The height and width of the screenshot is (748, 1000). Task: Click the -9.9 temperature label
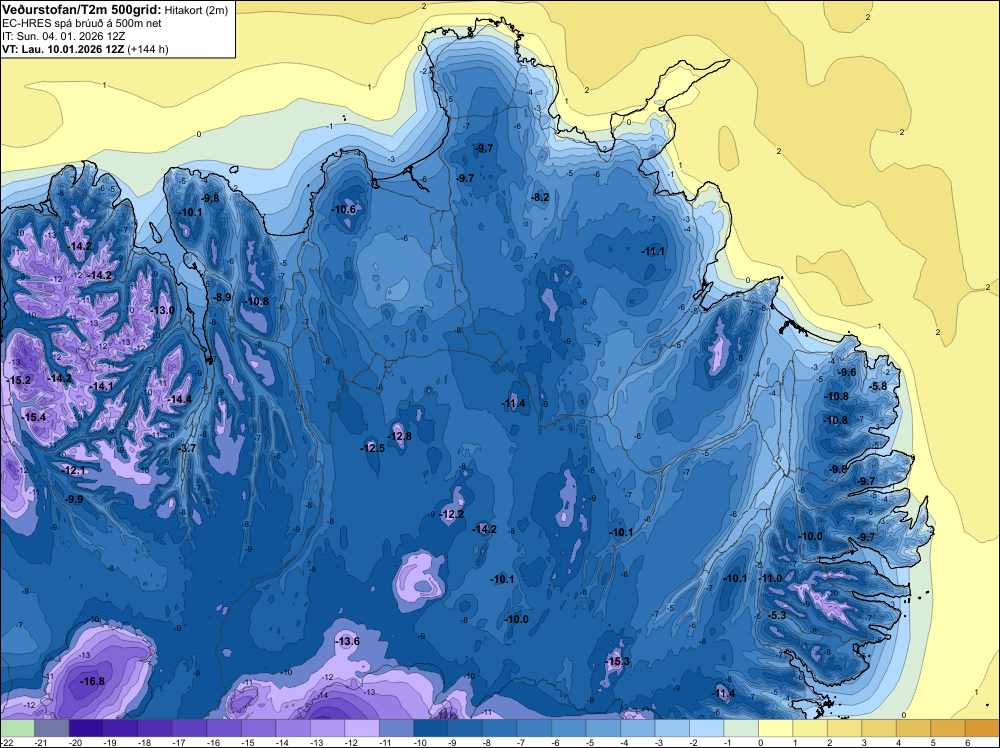tap(74, 499)
